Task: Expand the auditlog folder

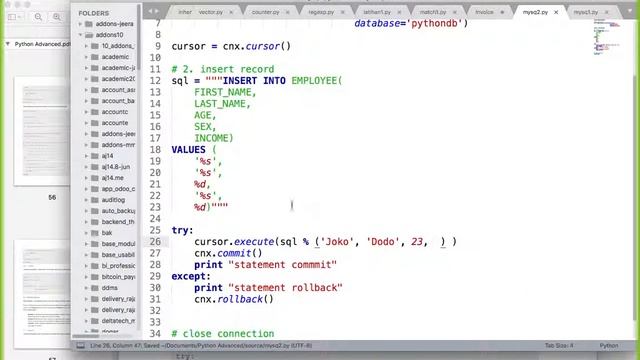Action: pyautogui.click(x=86, y=200)
